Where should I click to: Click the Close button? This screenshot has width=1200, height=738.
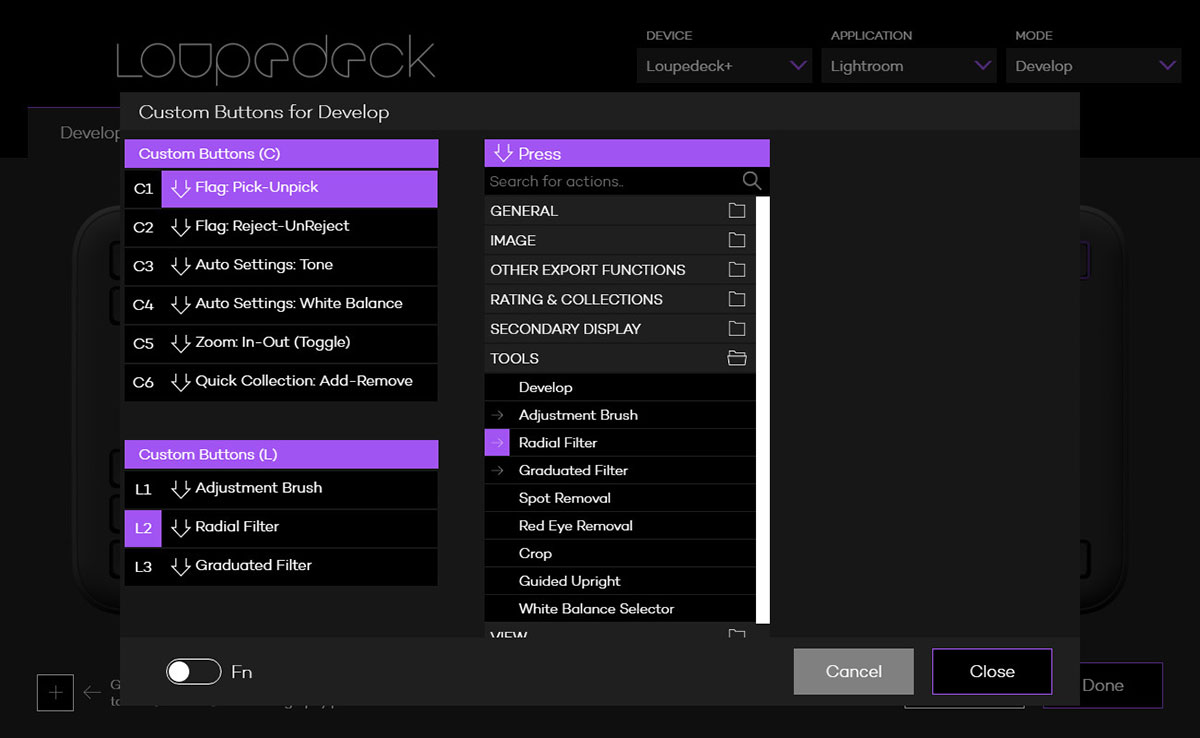click(x=992, y=672)
